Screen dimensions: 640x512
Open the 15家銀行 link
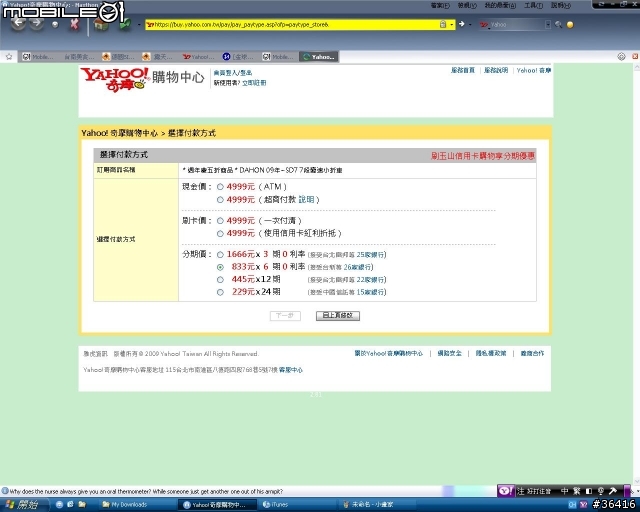click(x=370, y=292)
